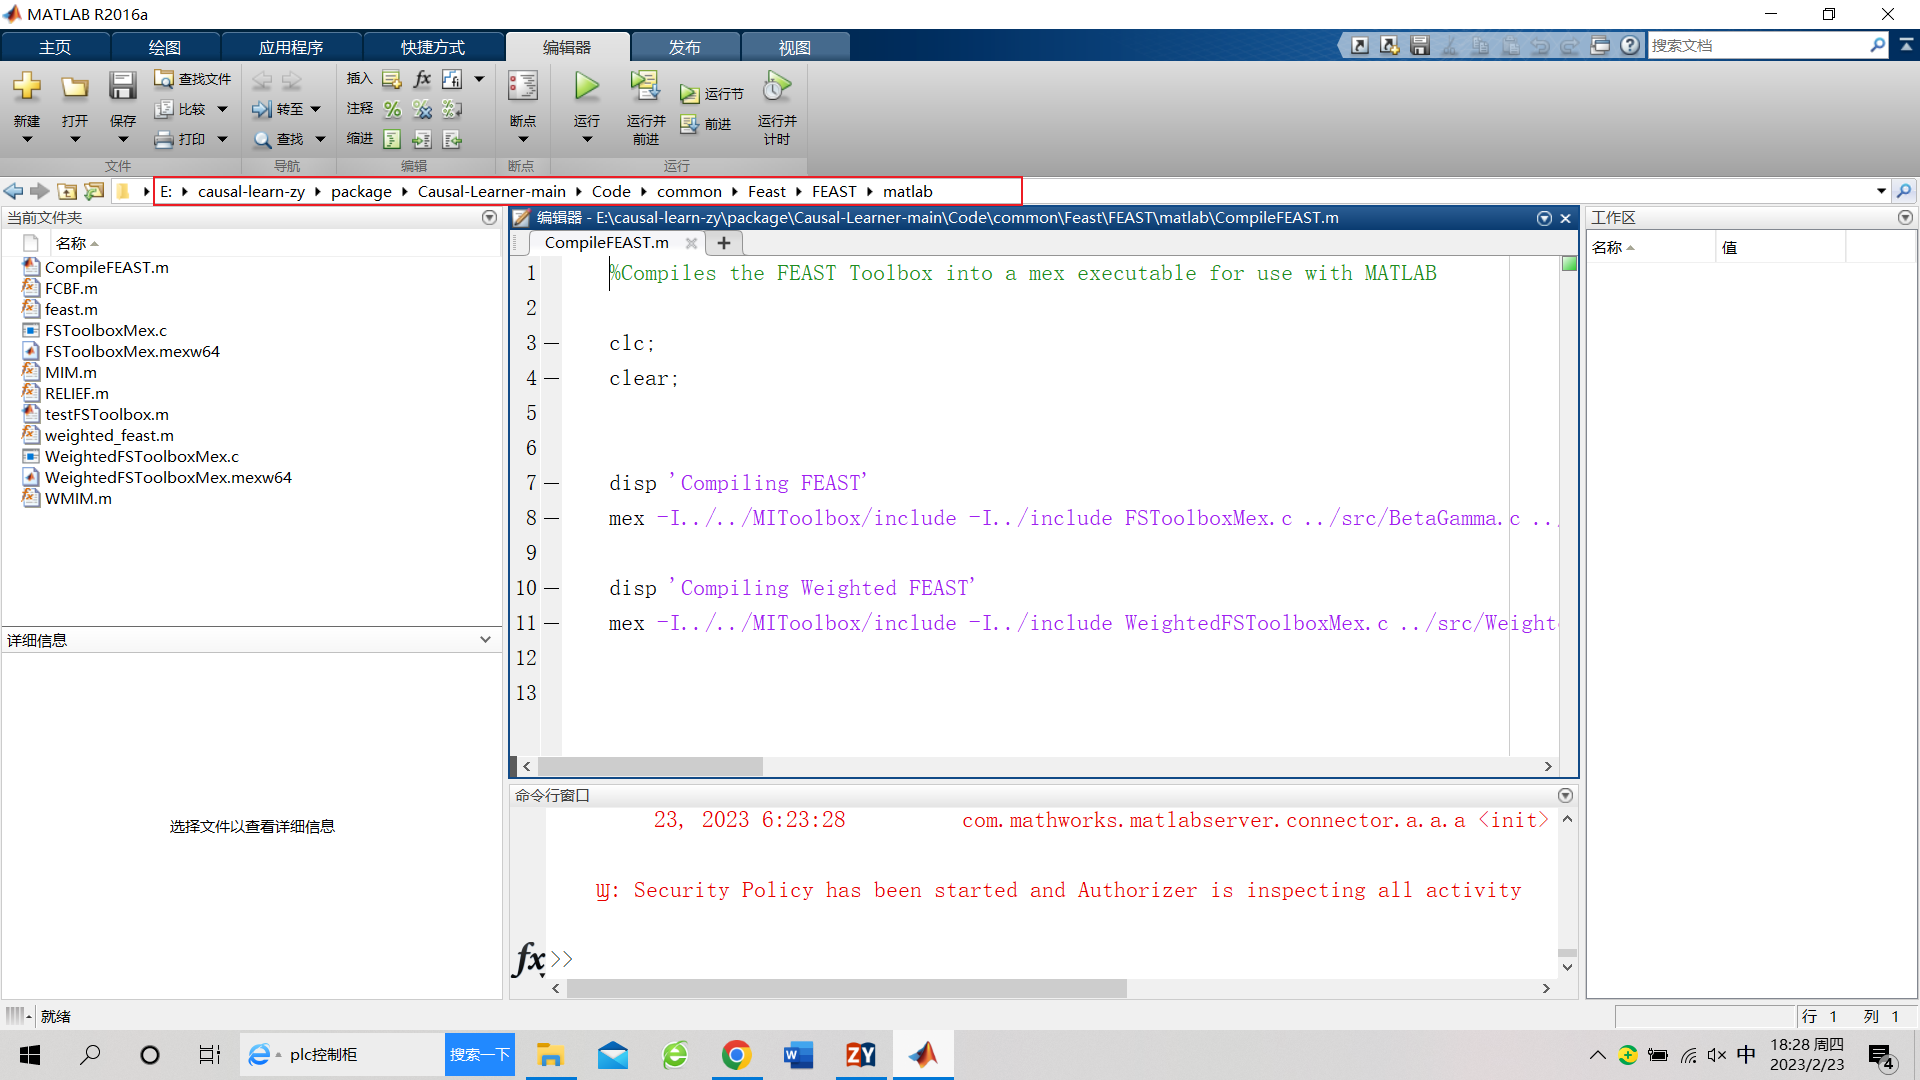Expand the details (详细信息) panel chevron

pyautogui.click(x=485, y=640)
